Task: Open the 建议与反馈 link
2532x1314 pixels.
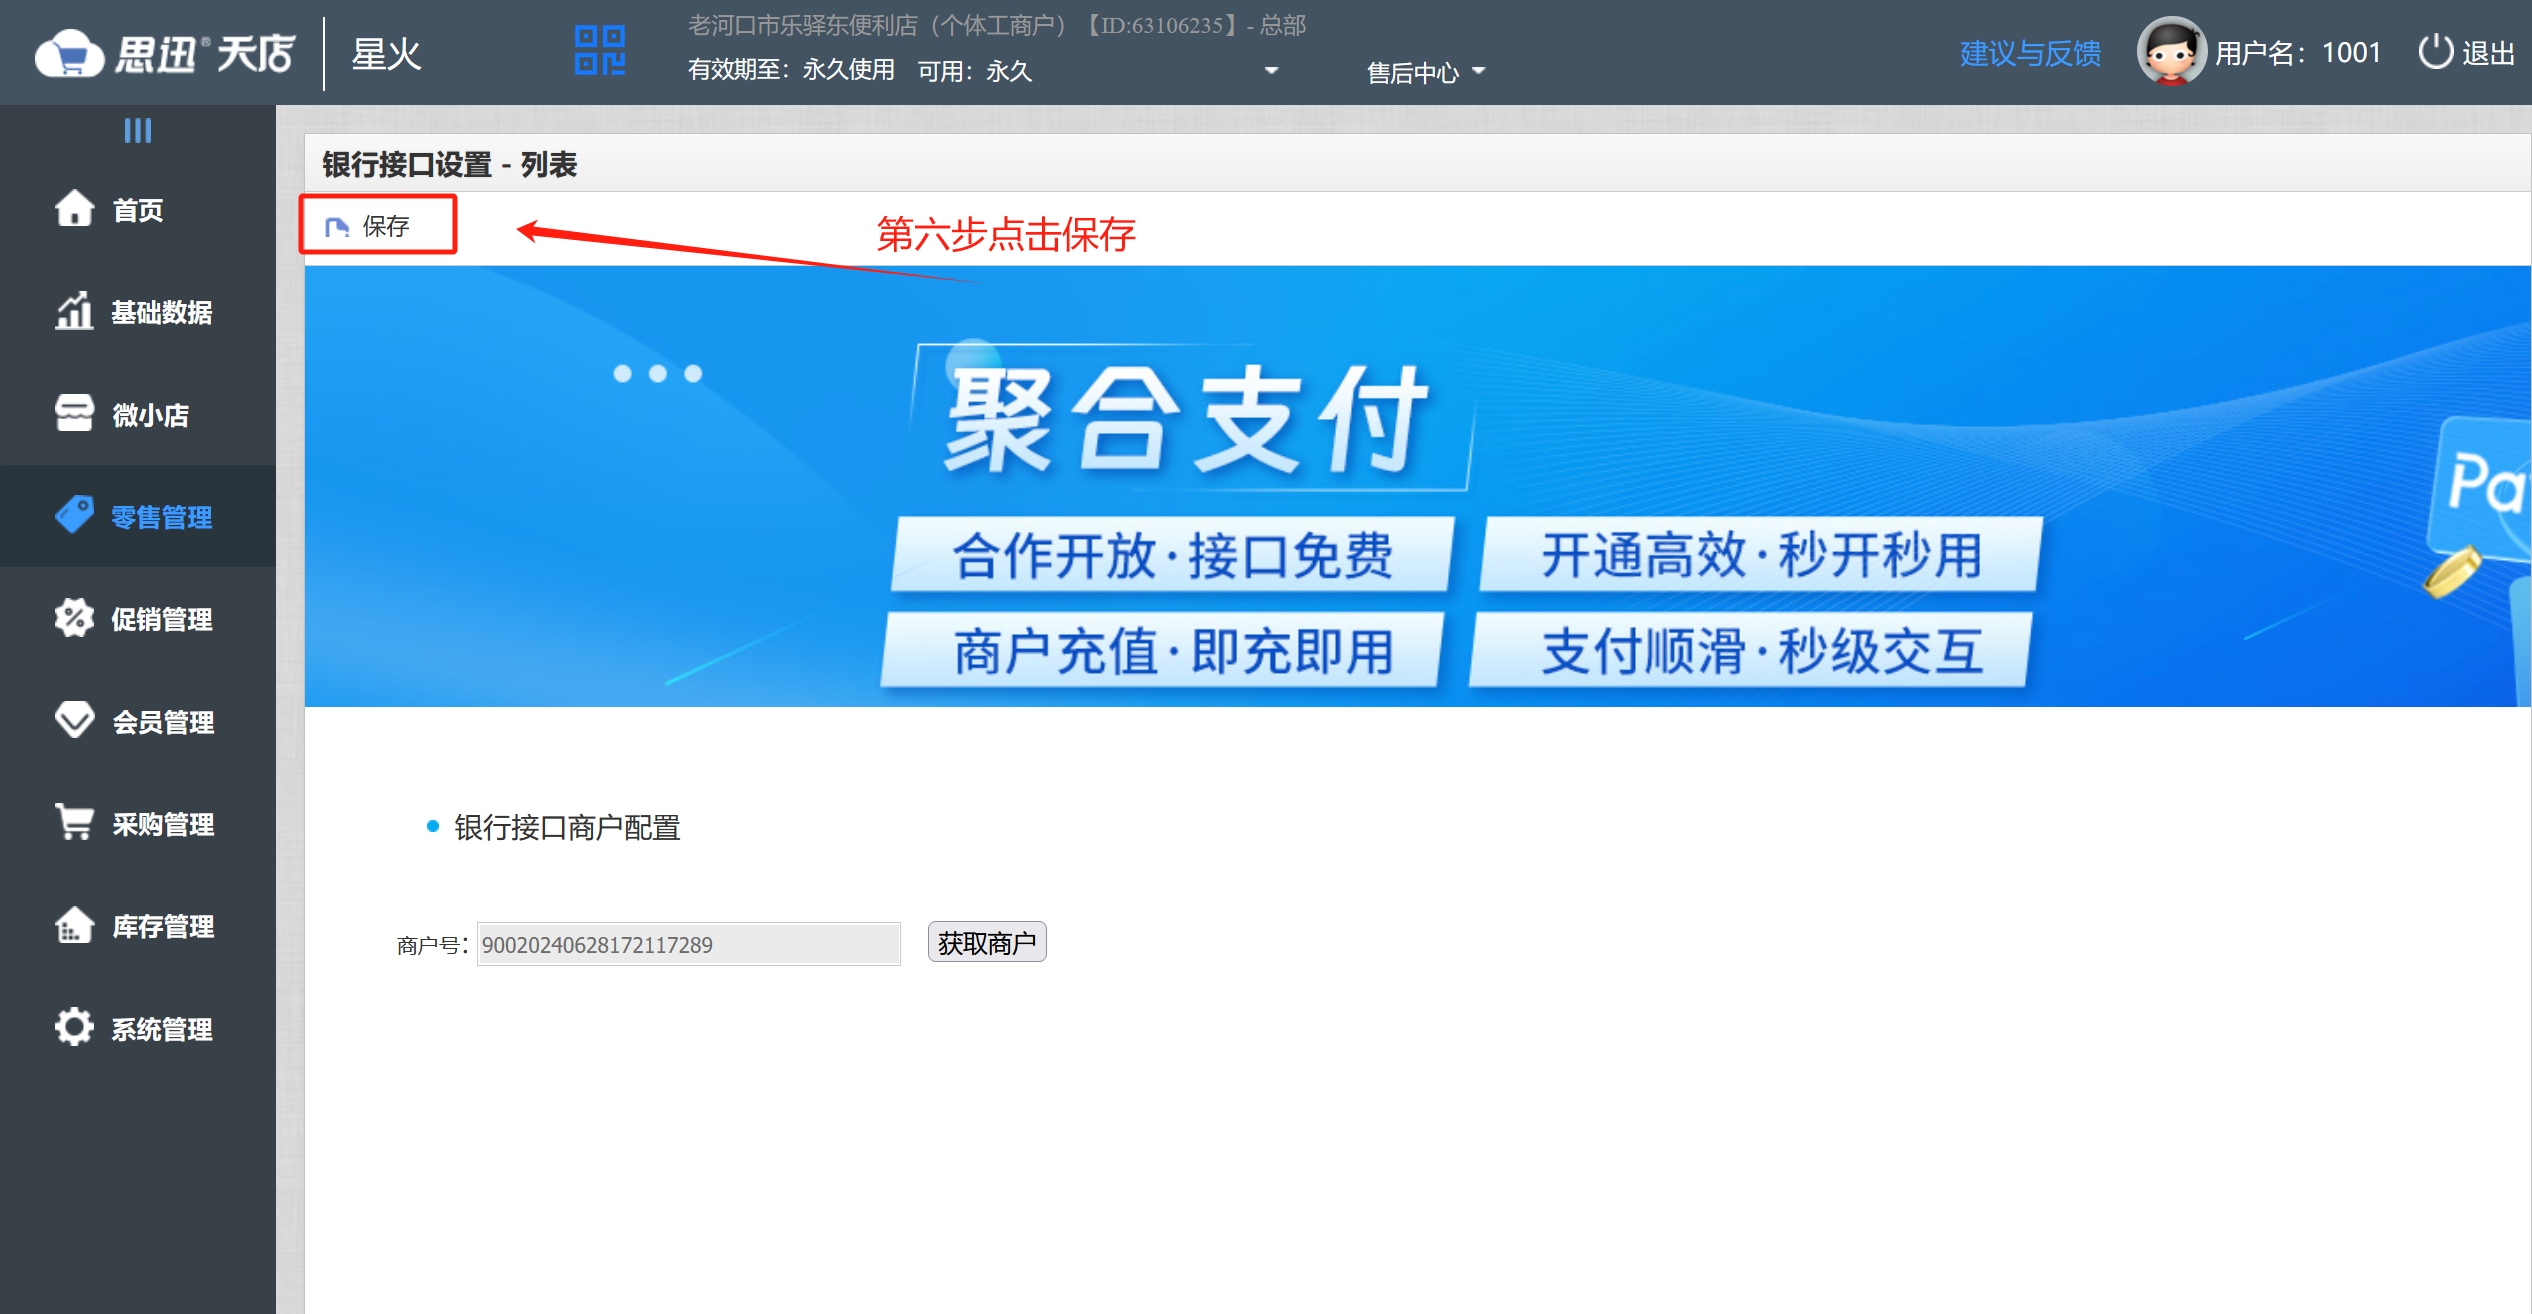Action: (x=2030, y=53)
